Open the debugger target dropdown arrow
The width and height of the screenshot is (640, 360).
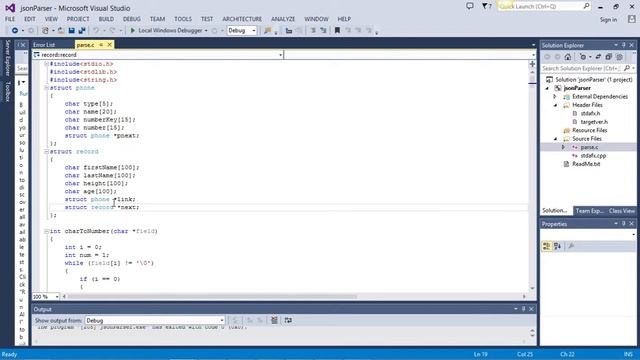[206, 31]
